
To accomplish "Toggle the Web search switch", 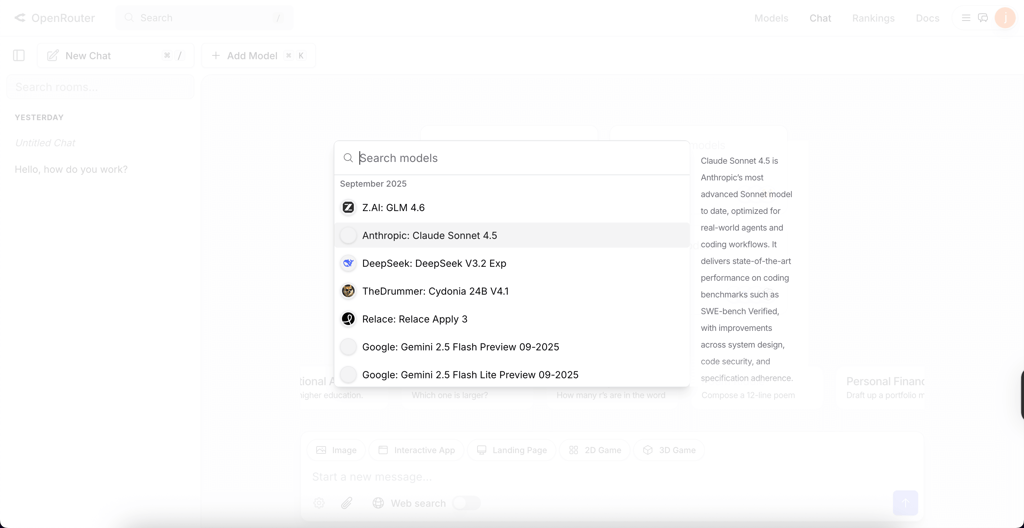I will click(x=466, y=503).
